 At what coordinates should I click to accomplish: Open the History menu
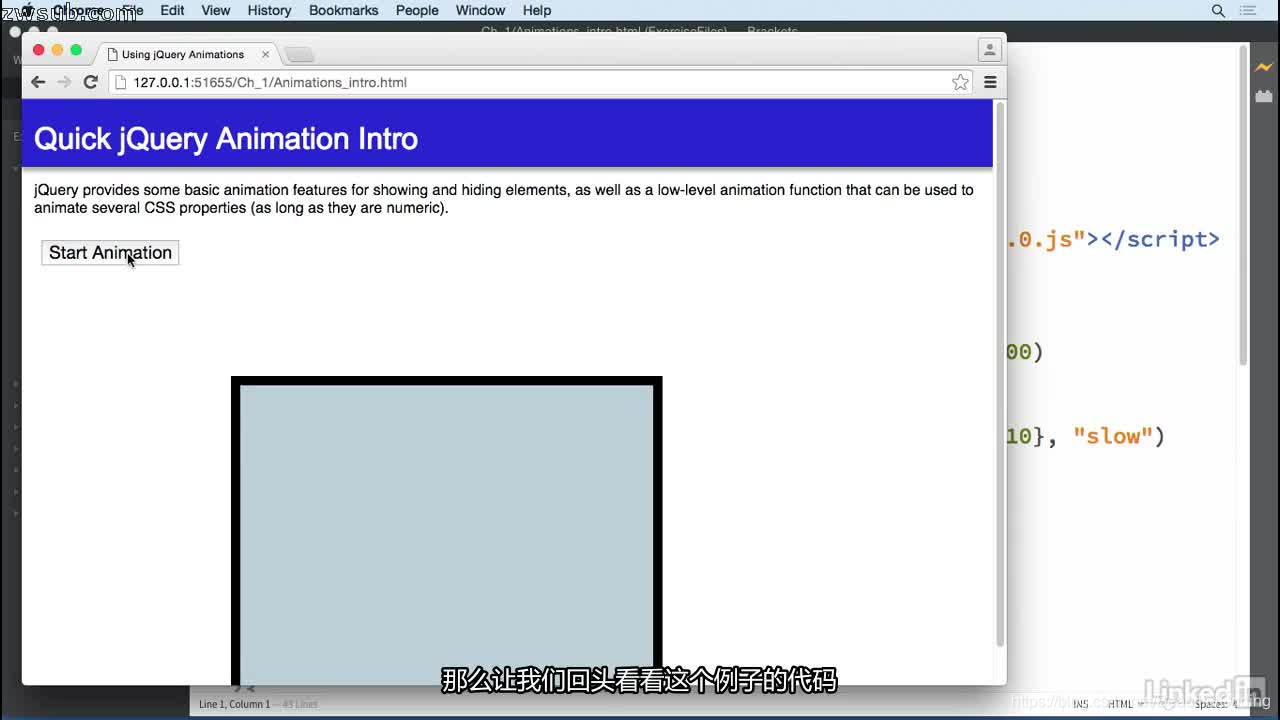(x=269, y=10)
